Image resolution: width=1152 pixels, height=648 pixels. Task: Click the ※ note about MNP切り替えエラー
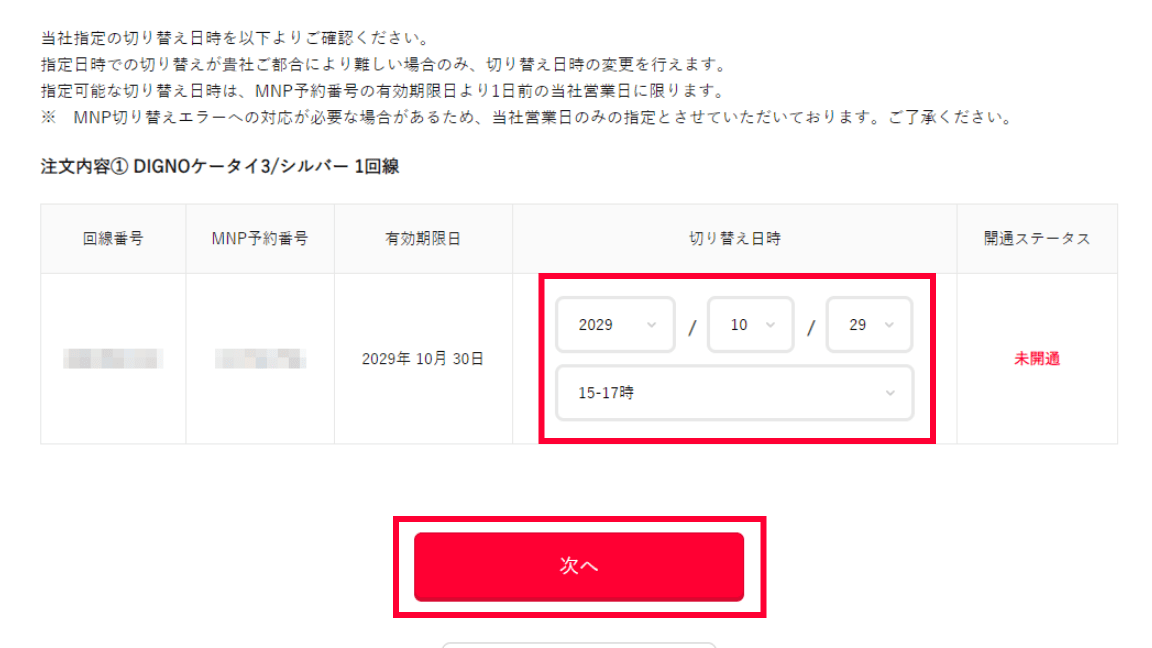[x=527, y=118]
